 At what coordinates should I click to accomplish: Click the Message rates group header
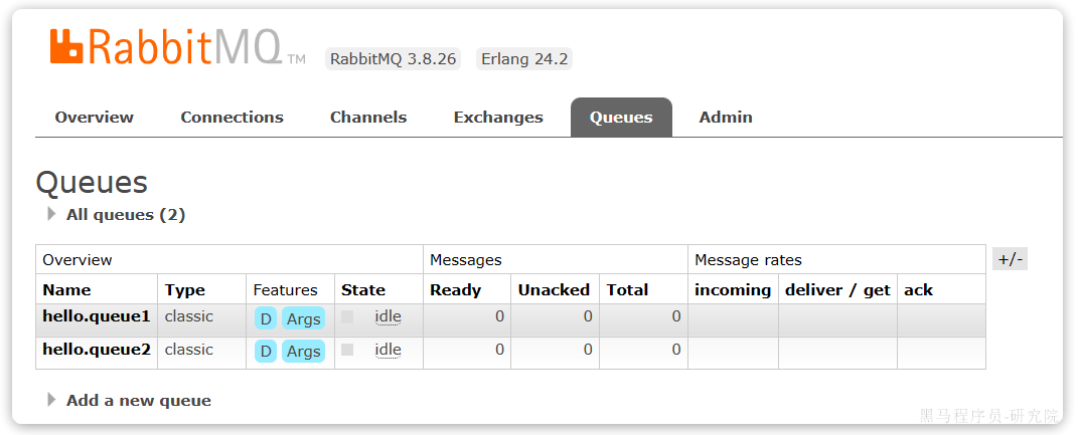748,260
